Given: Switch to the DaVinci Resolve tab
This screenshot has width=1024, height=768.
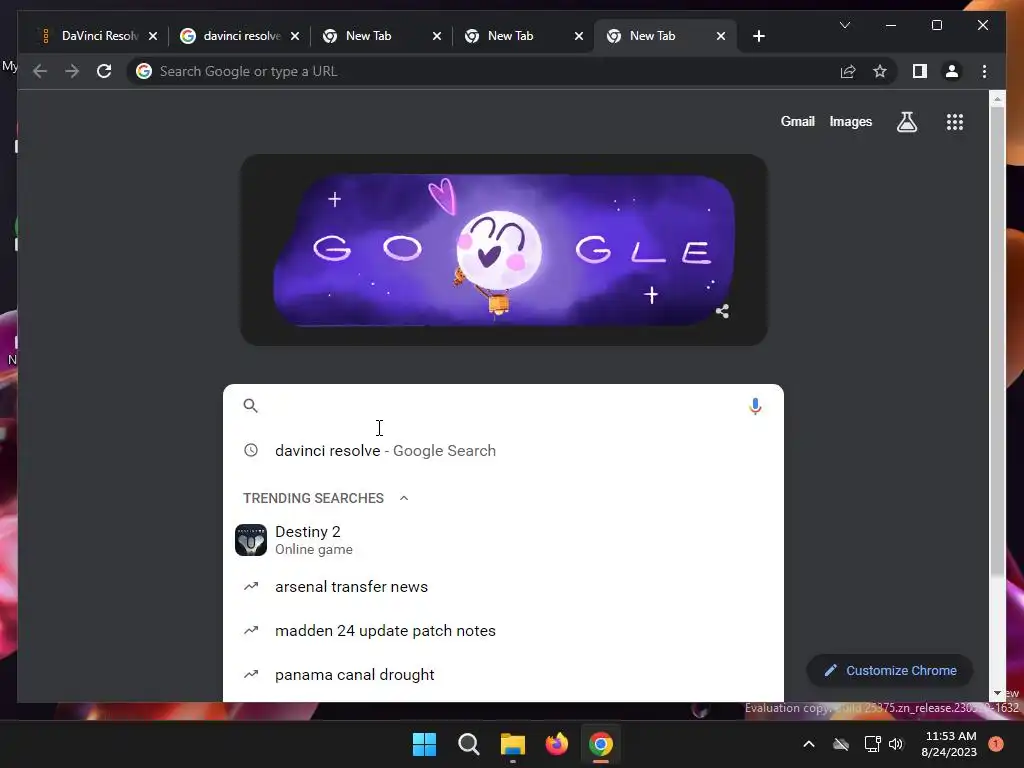Looking at the screenshot, I should coord(98,36).
